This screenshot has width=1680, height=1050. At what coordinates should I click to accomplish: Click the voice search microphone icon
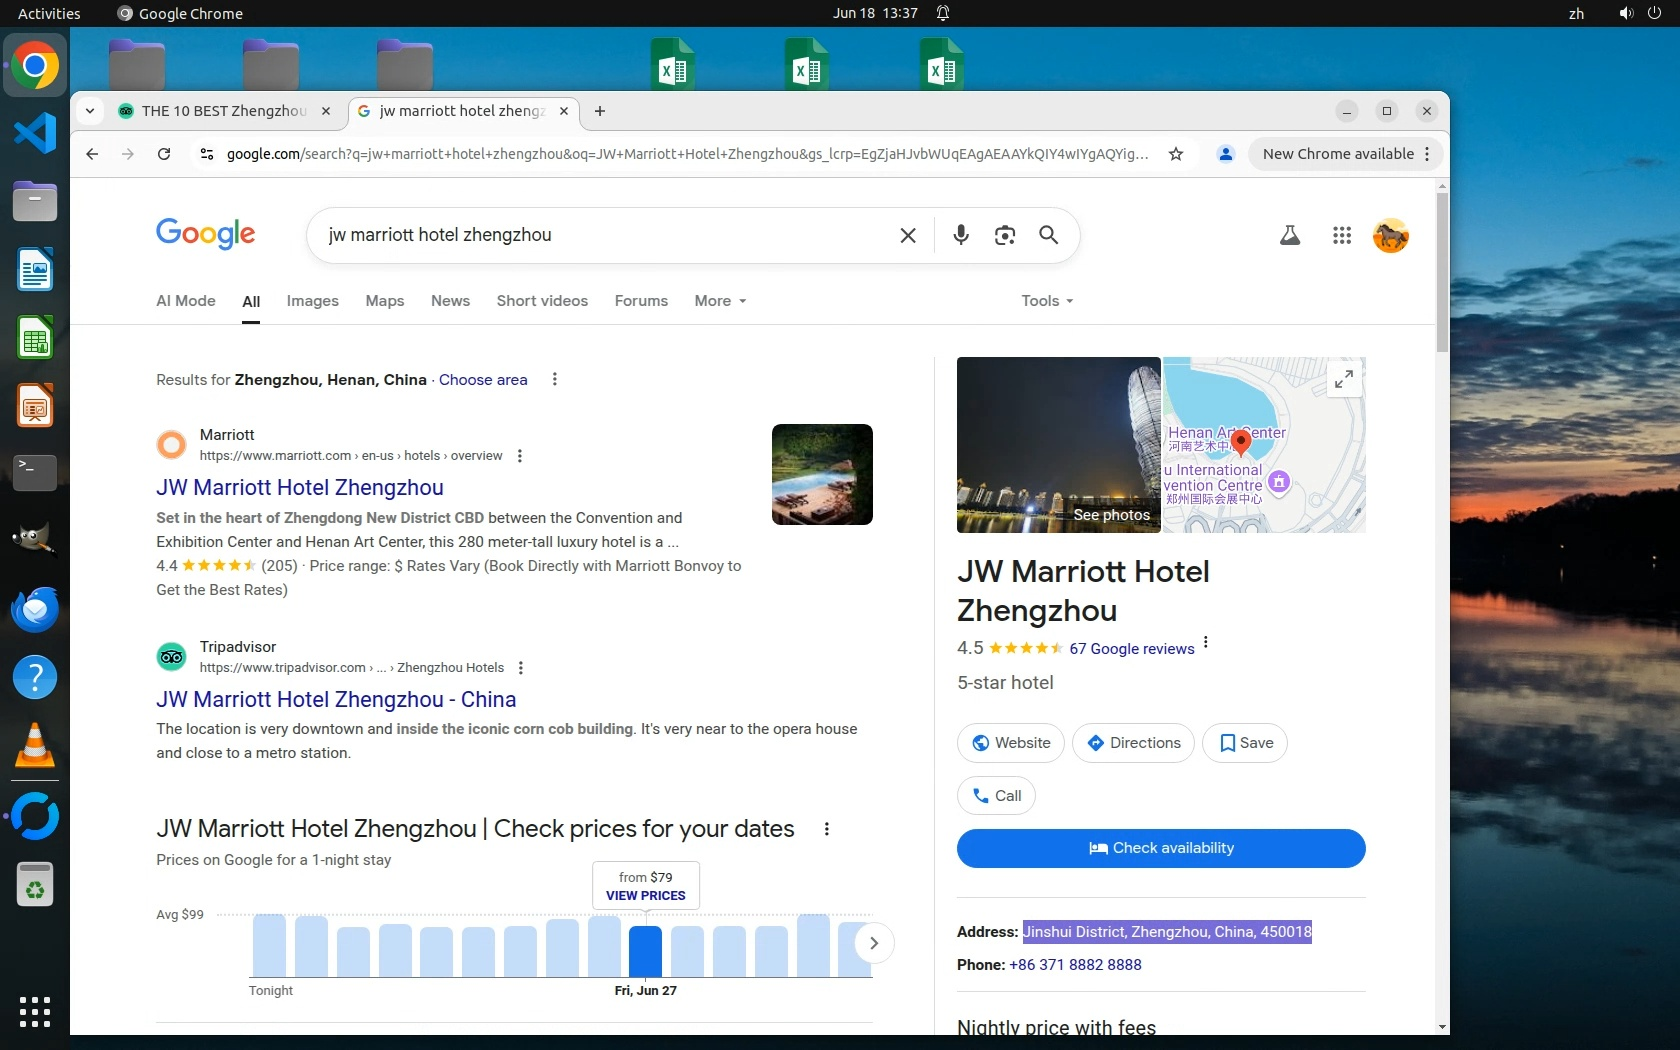point(960,235)
